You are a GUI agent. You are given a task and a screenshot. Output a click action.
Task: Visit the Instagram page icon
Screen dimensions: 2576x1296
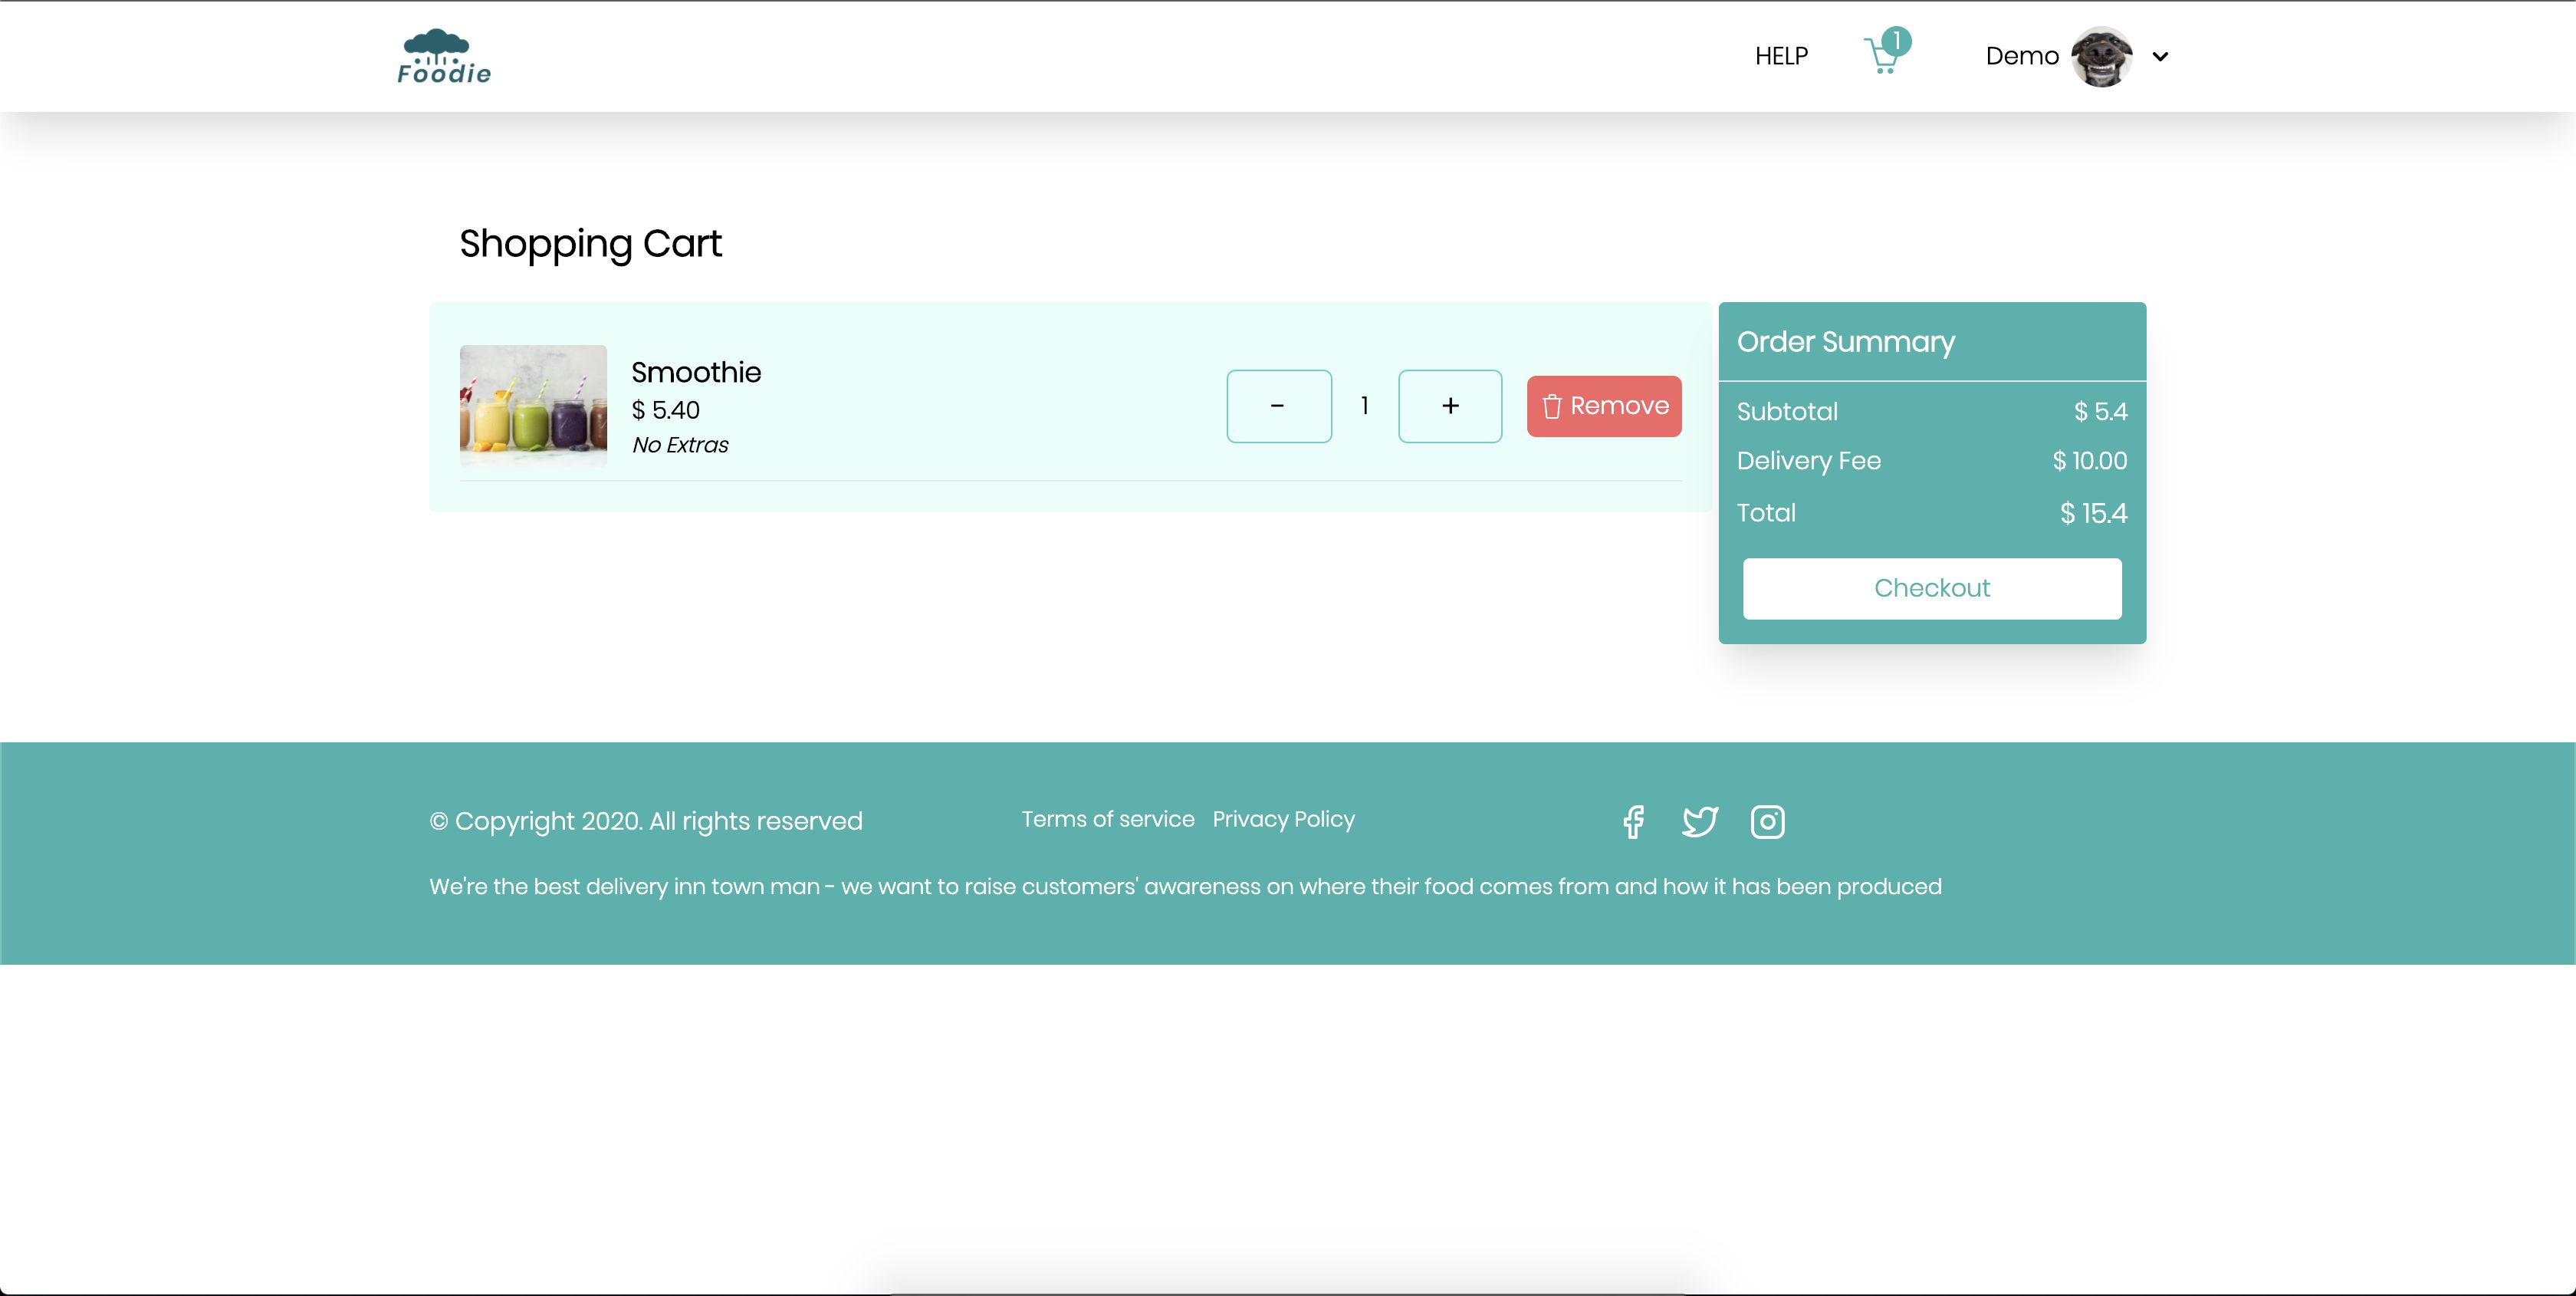tap(1767, 822)
